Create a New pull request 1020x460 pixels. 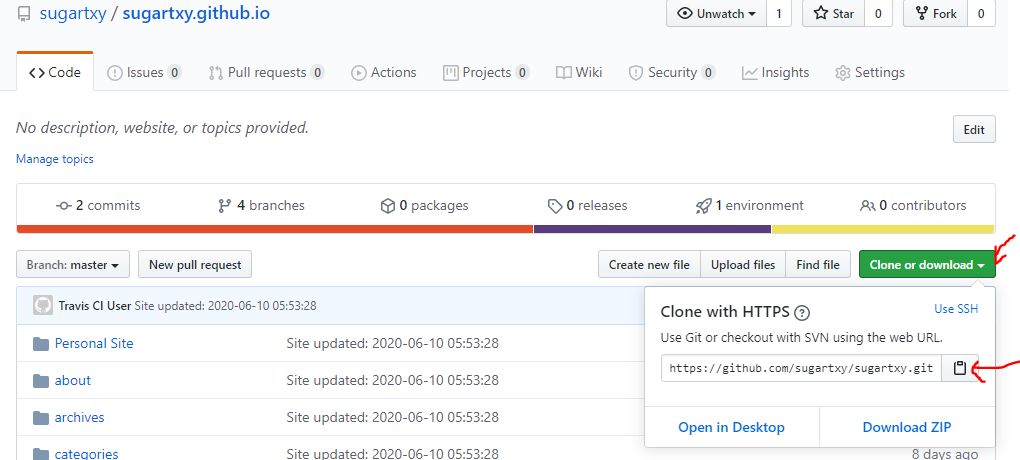click(195, 265)
